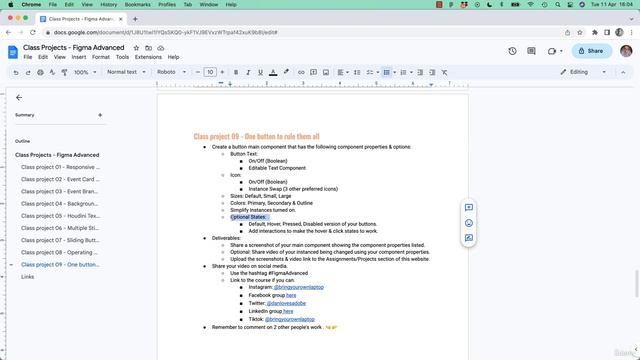Clear formatting
The width and height of the screenshot is (640, 360).
[x=444, y=72]
